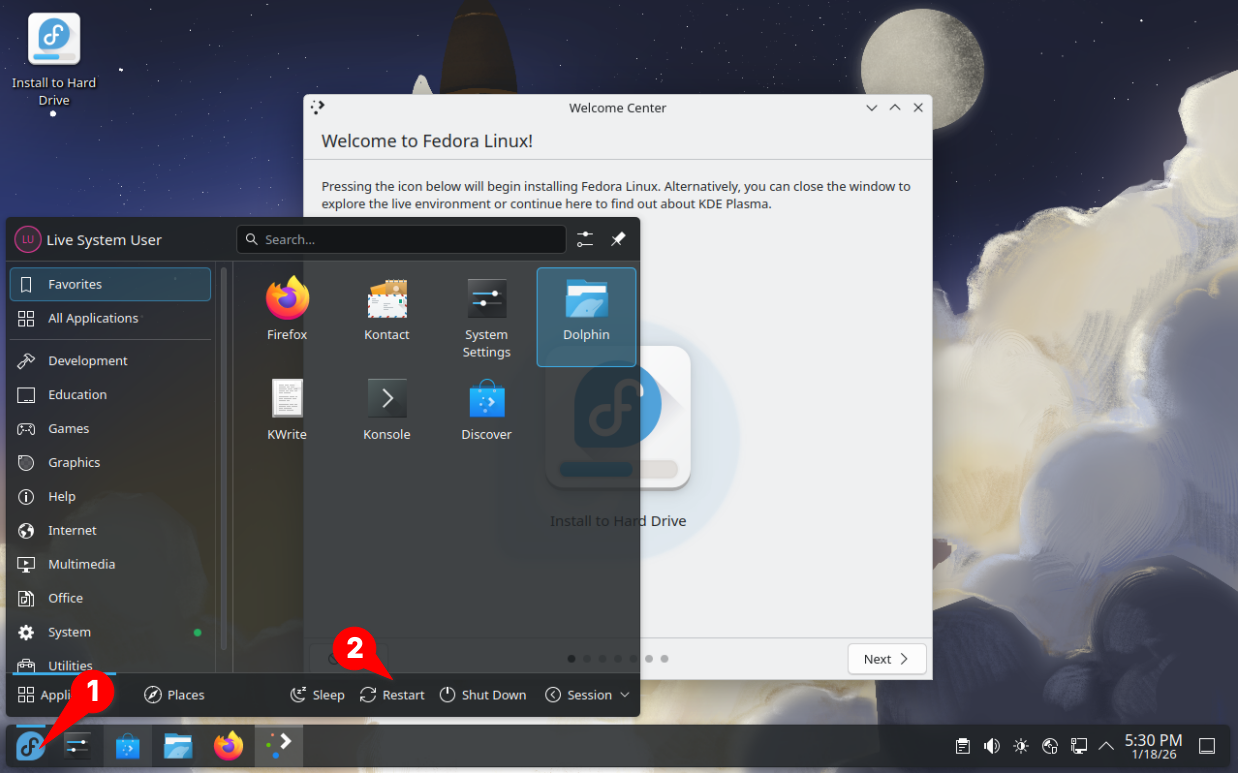Click Next in the Welcome Center

[x=886, y=659]
